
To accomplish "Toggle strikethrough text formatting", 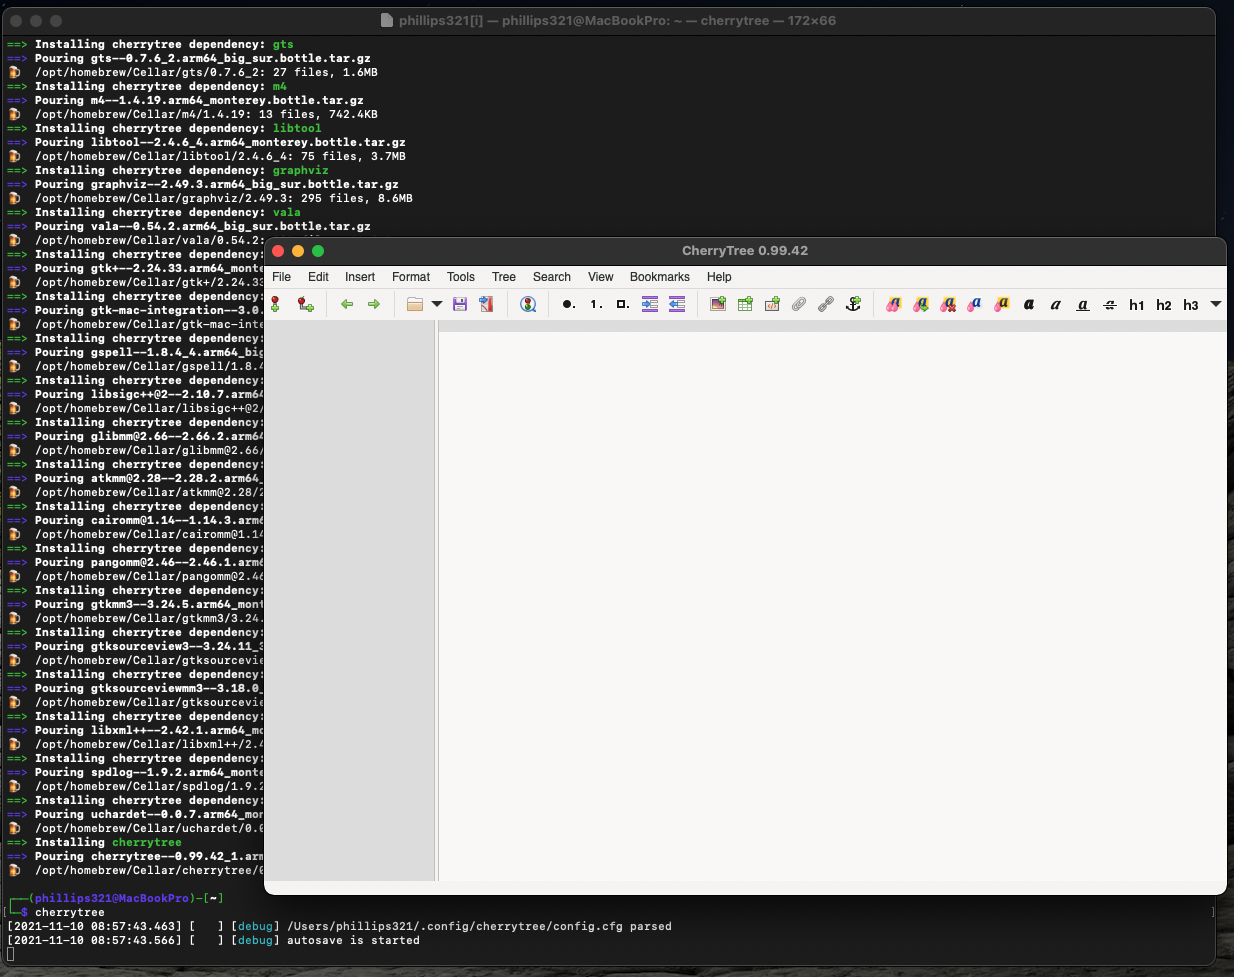I will click(x=1110, y=304).
